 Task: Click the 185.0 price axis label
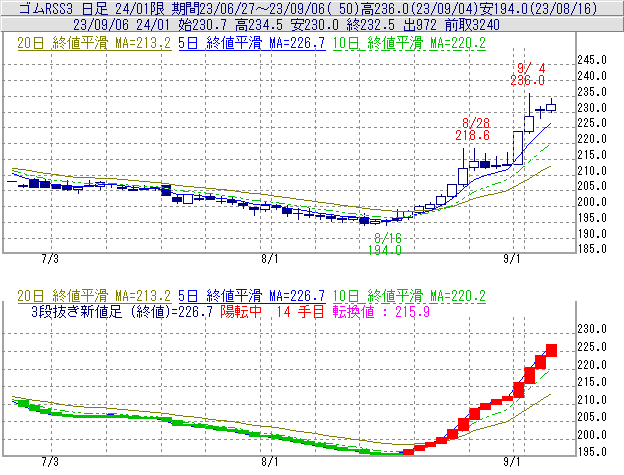click(592, 249)
